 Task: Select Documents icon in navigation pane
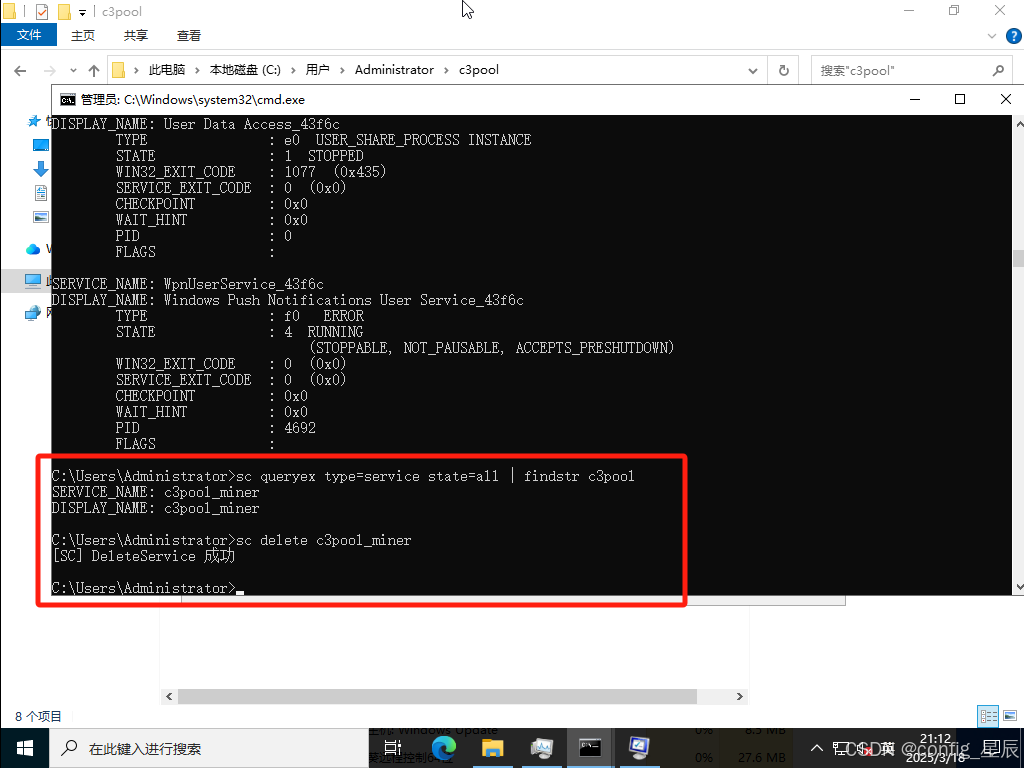(x=40, y=193)
